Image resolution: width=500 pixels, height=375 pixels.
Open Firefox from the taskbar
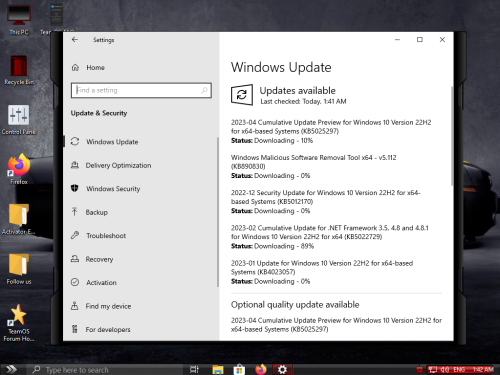[261, 369]
